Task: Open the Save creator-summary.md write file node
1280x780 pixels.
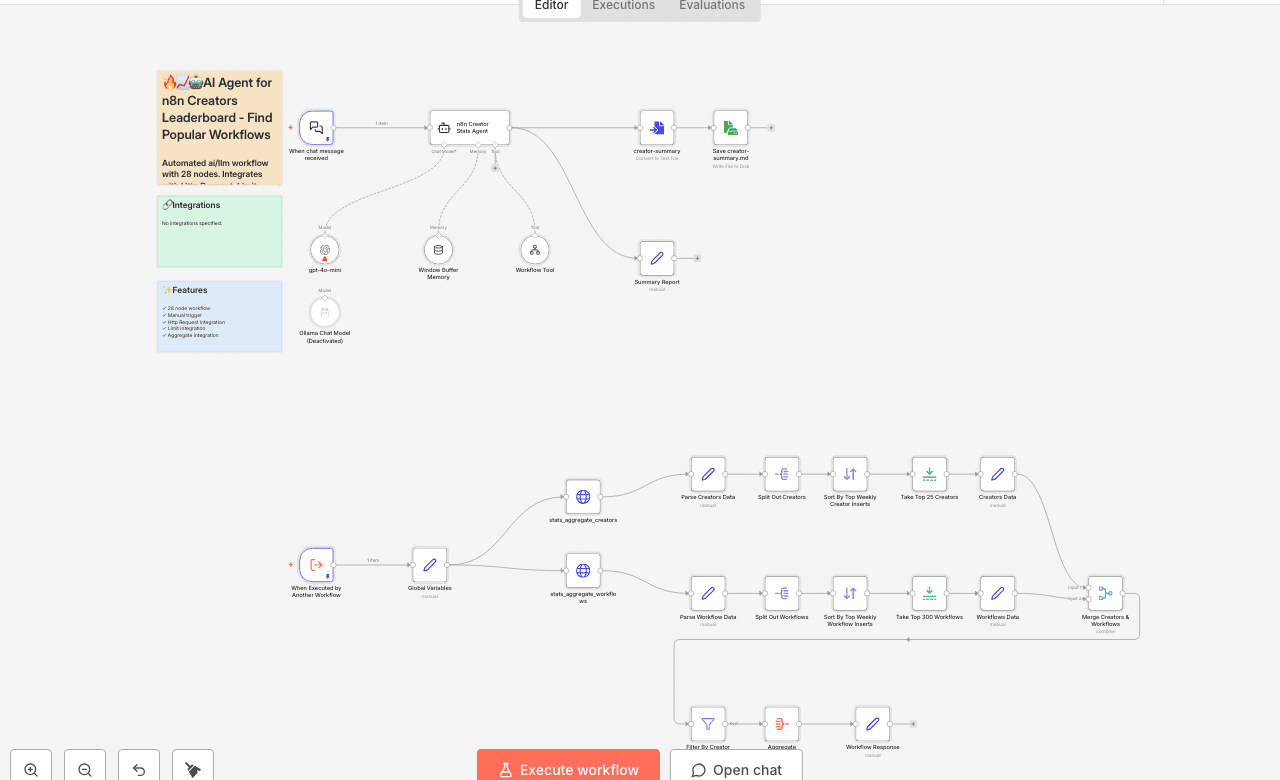Action: tap(730, 127)
